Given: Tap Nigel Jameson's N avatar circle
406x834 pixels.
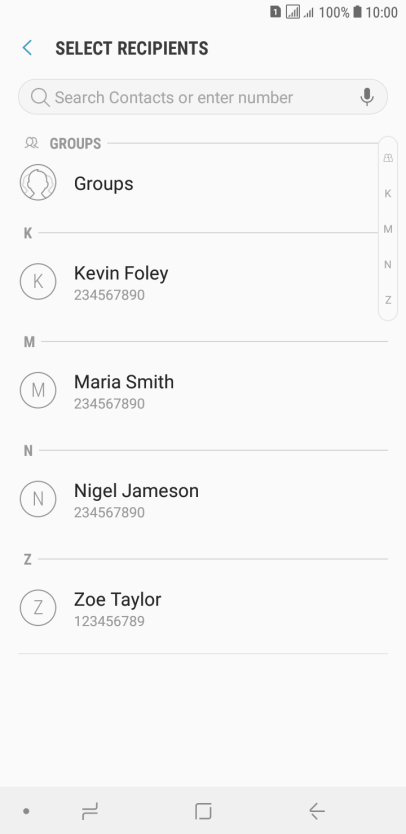Looking at the screenshot, I should pos(38,499).
